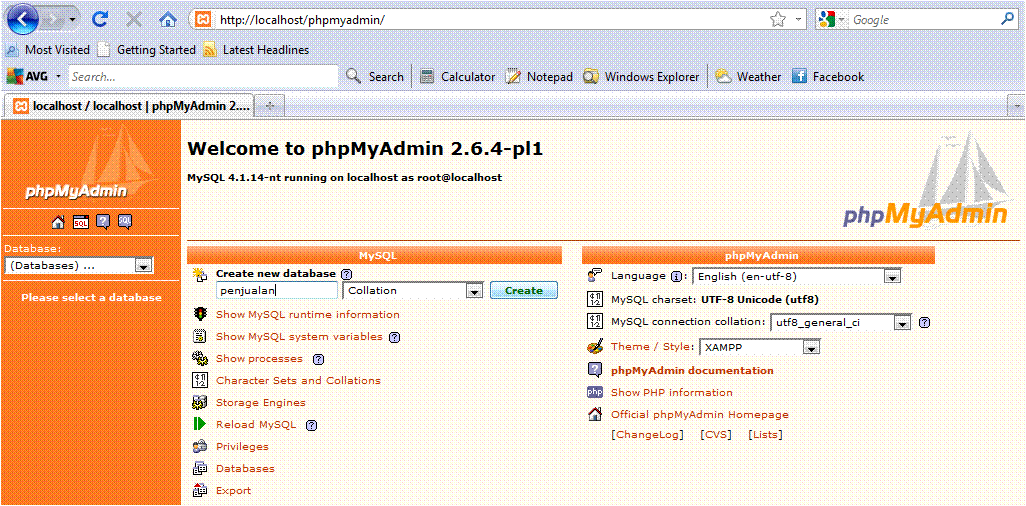
Task: Click the database name field containing penjualan
Action: (276, 291)
